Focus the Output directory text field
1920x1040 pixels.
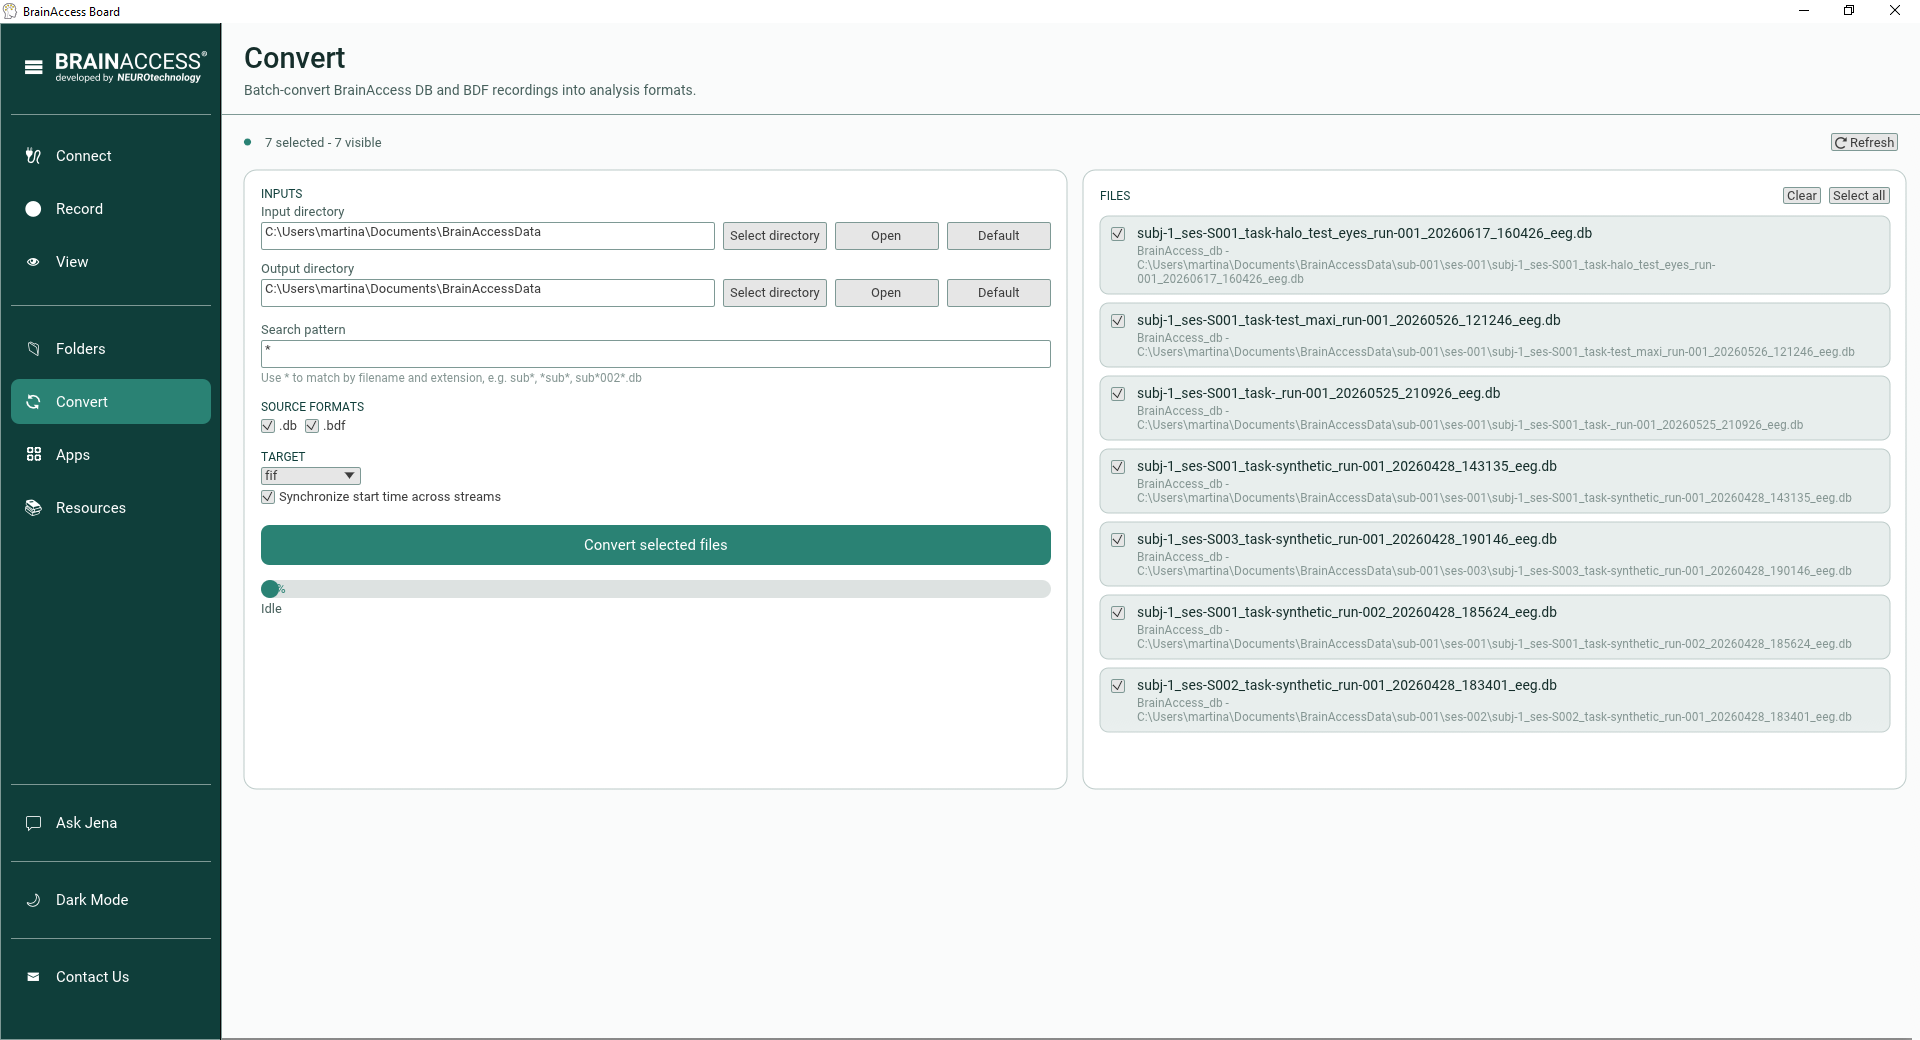[488, 293]
